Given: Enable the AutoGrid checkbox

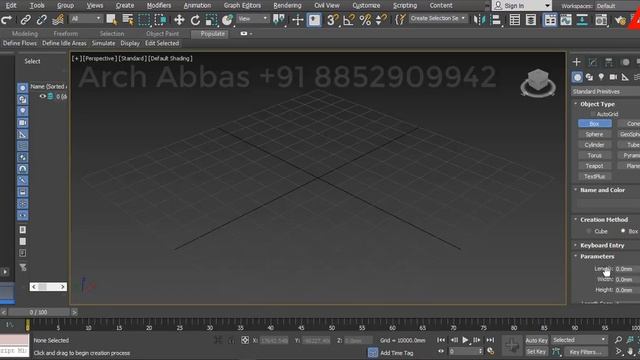Looking at the screenshot, I should click(593, 114).
